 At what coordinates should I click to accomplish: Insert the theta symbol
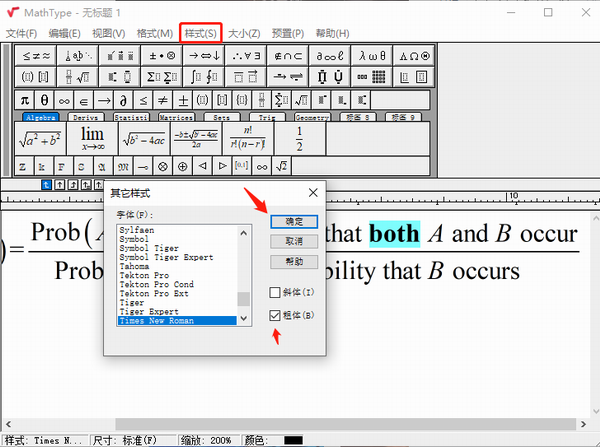coord(44,101)
